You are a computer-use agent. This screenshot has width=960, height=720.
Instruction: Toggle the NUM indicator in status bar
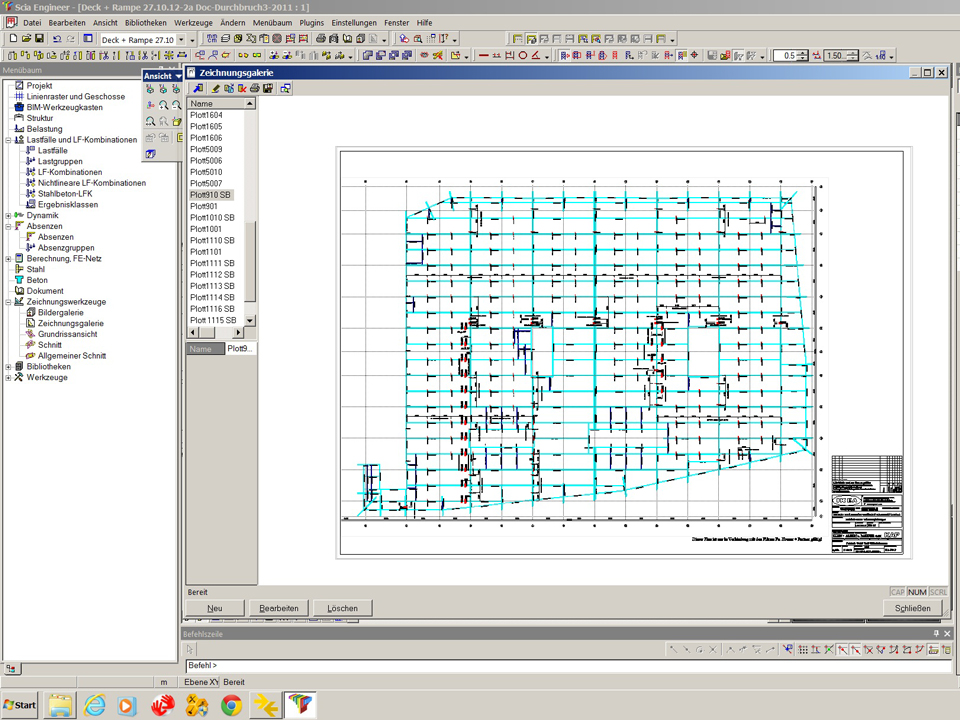coord(918,592)
